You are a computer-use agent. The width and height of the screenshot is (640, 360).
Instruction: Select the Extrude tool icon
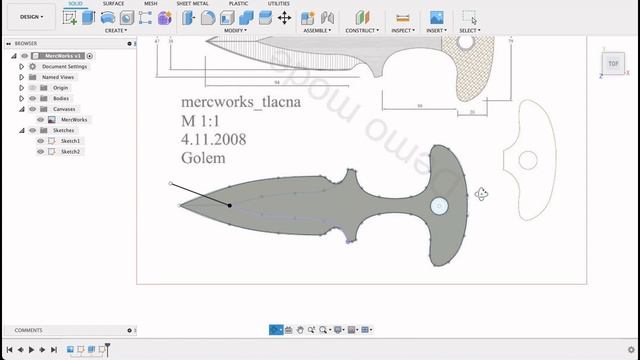click(x=89, y=18)
